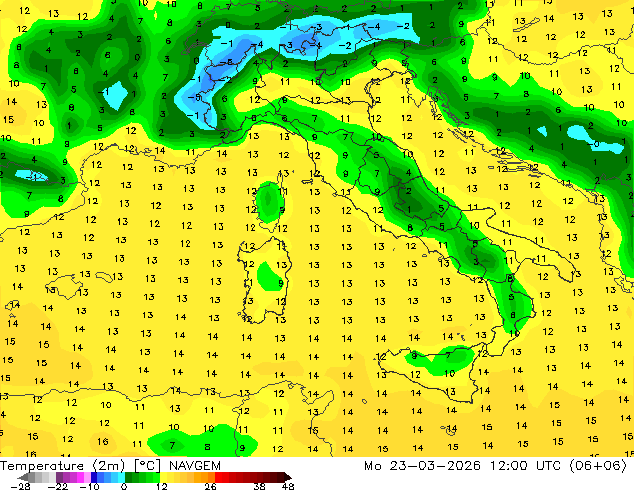
Task: Click the '-0' value on the map
Action: (x=594, y=144)
